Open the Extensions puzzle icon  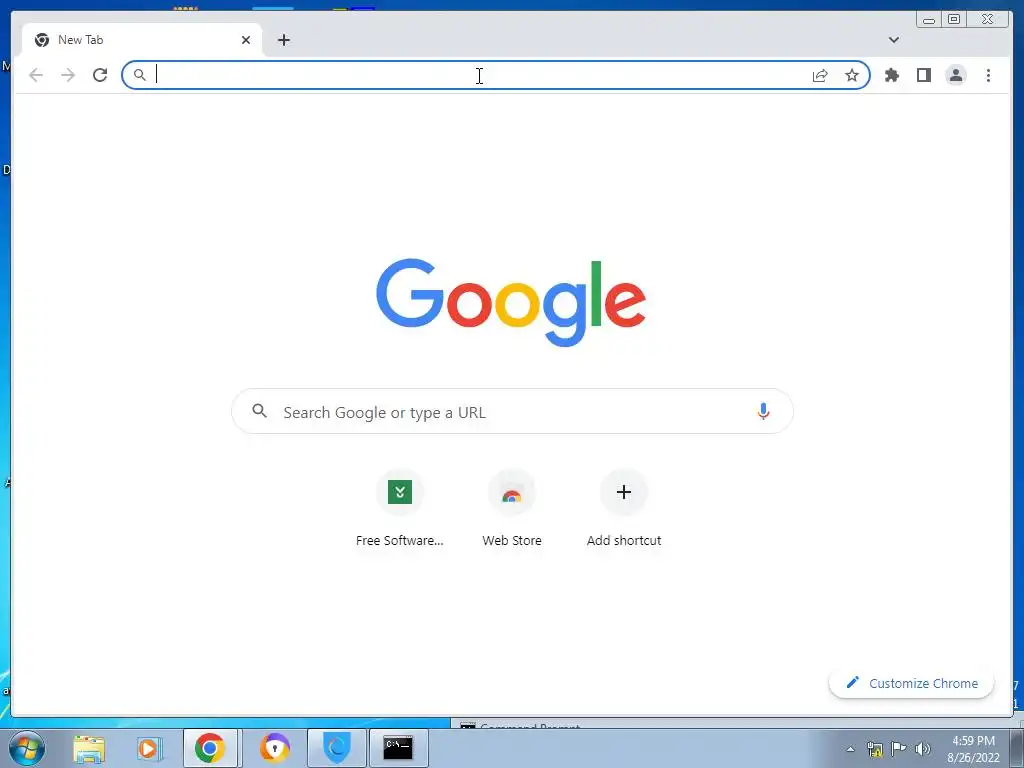(x=891, y=75)
